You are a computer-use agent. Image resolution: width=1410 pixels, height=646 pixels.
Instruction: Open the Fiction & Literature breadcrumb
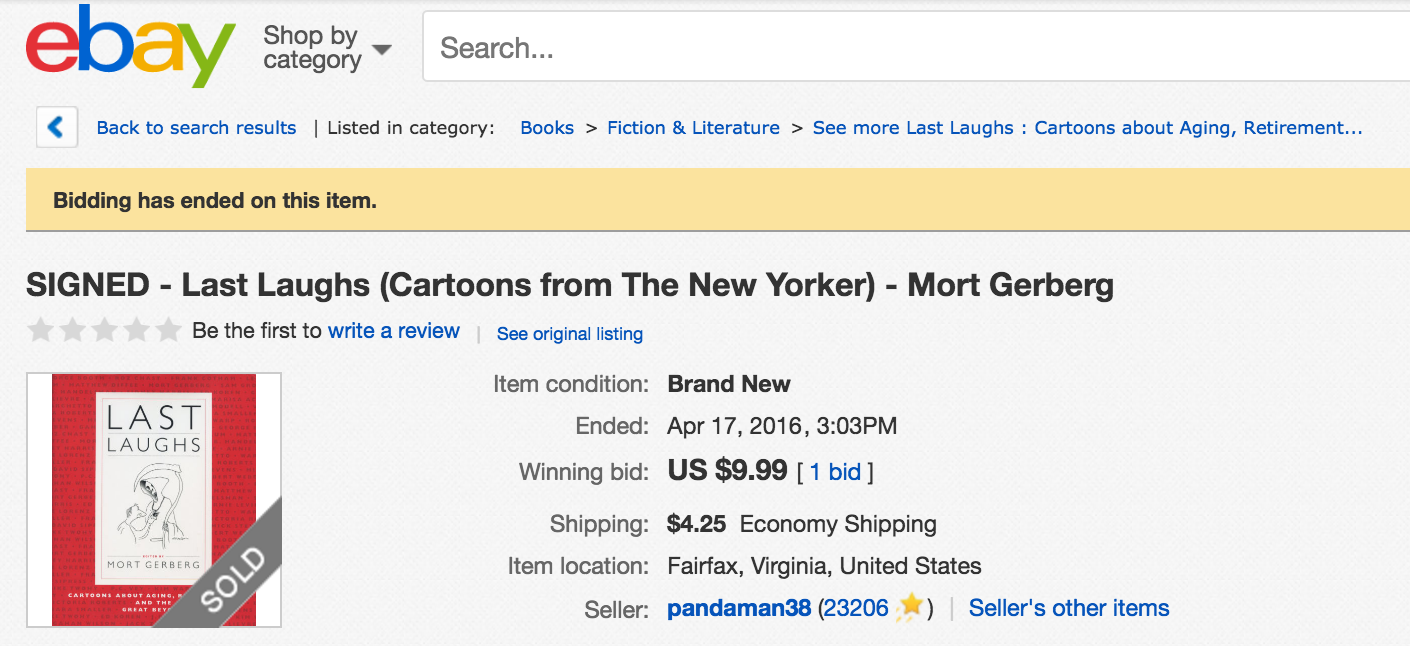point(693,128)
